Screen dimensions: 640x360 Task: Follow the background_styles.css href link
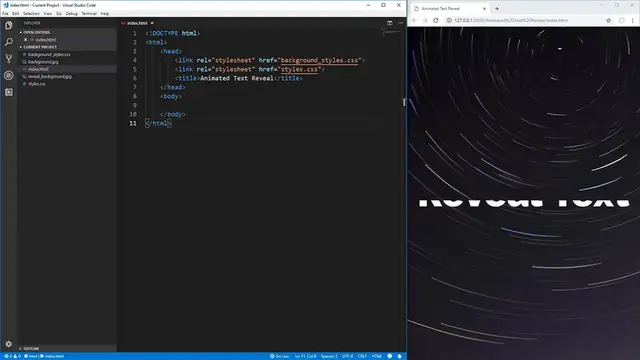pos(319,60)
